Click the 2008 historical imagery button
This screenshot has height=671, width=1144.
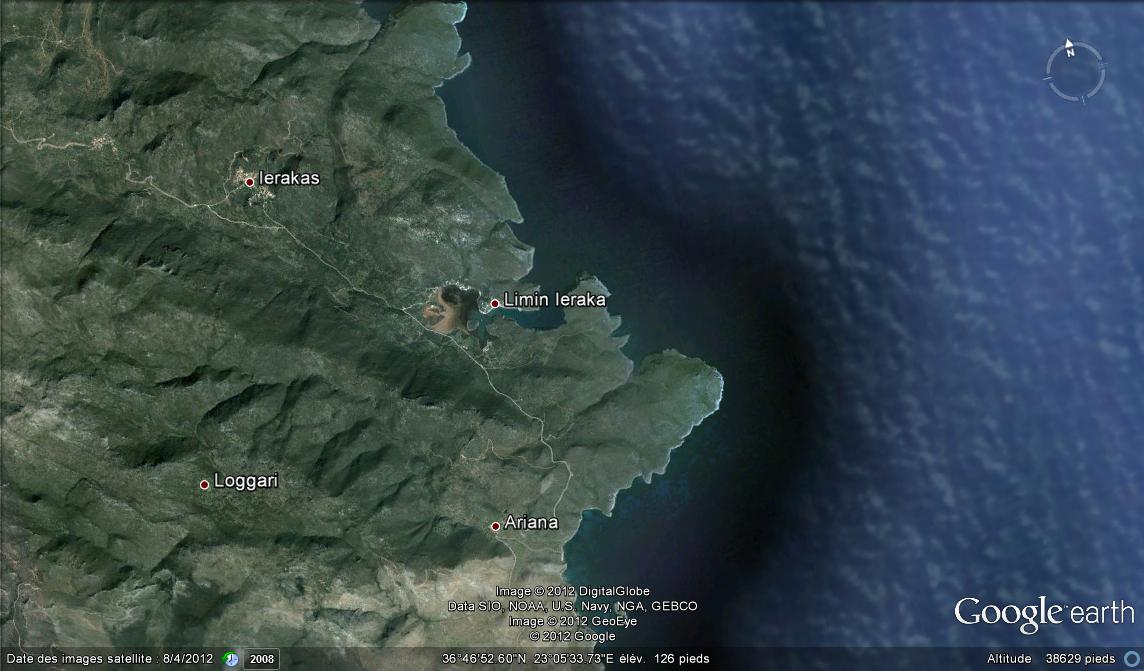(261, 659)
